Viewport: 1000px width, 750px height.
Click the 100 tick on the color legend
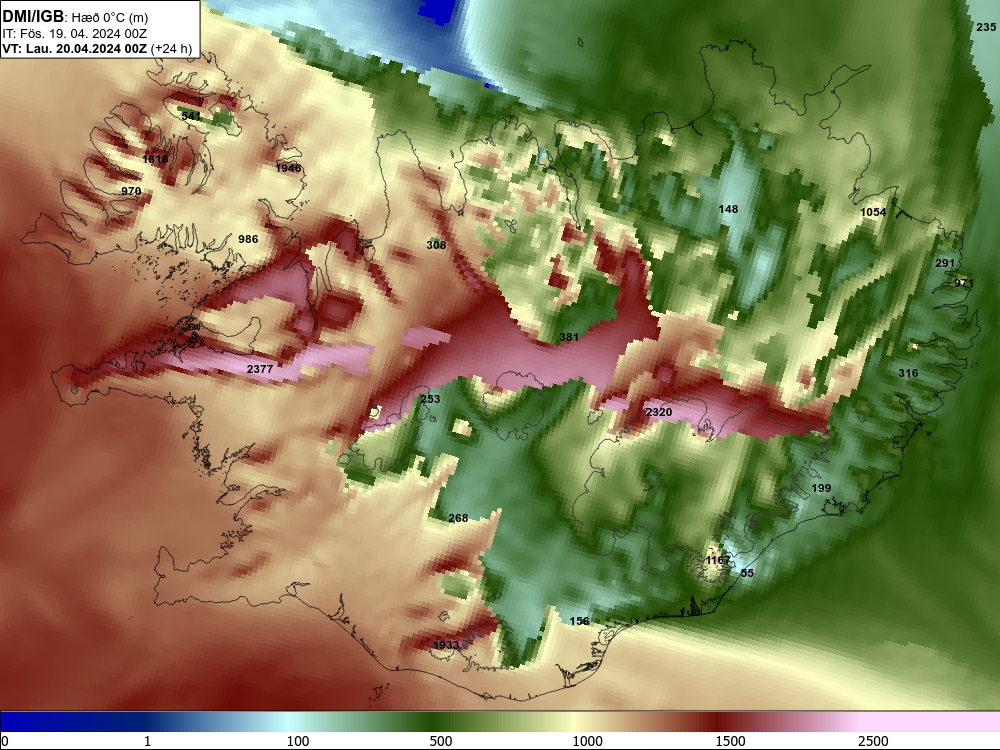(x=298, y=741)
